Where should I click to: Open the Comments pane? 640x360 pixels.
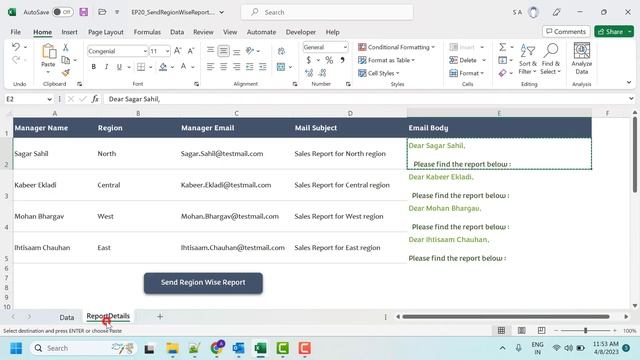[566, 32]
